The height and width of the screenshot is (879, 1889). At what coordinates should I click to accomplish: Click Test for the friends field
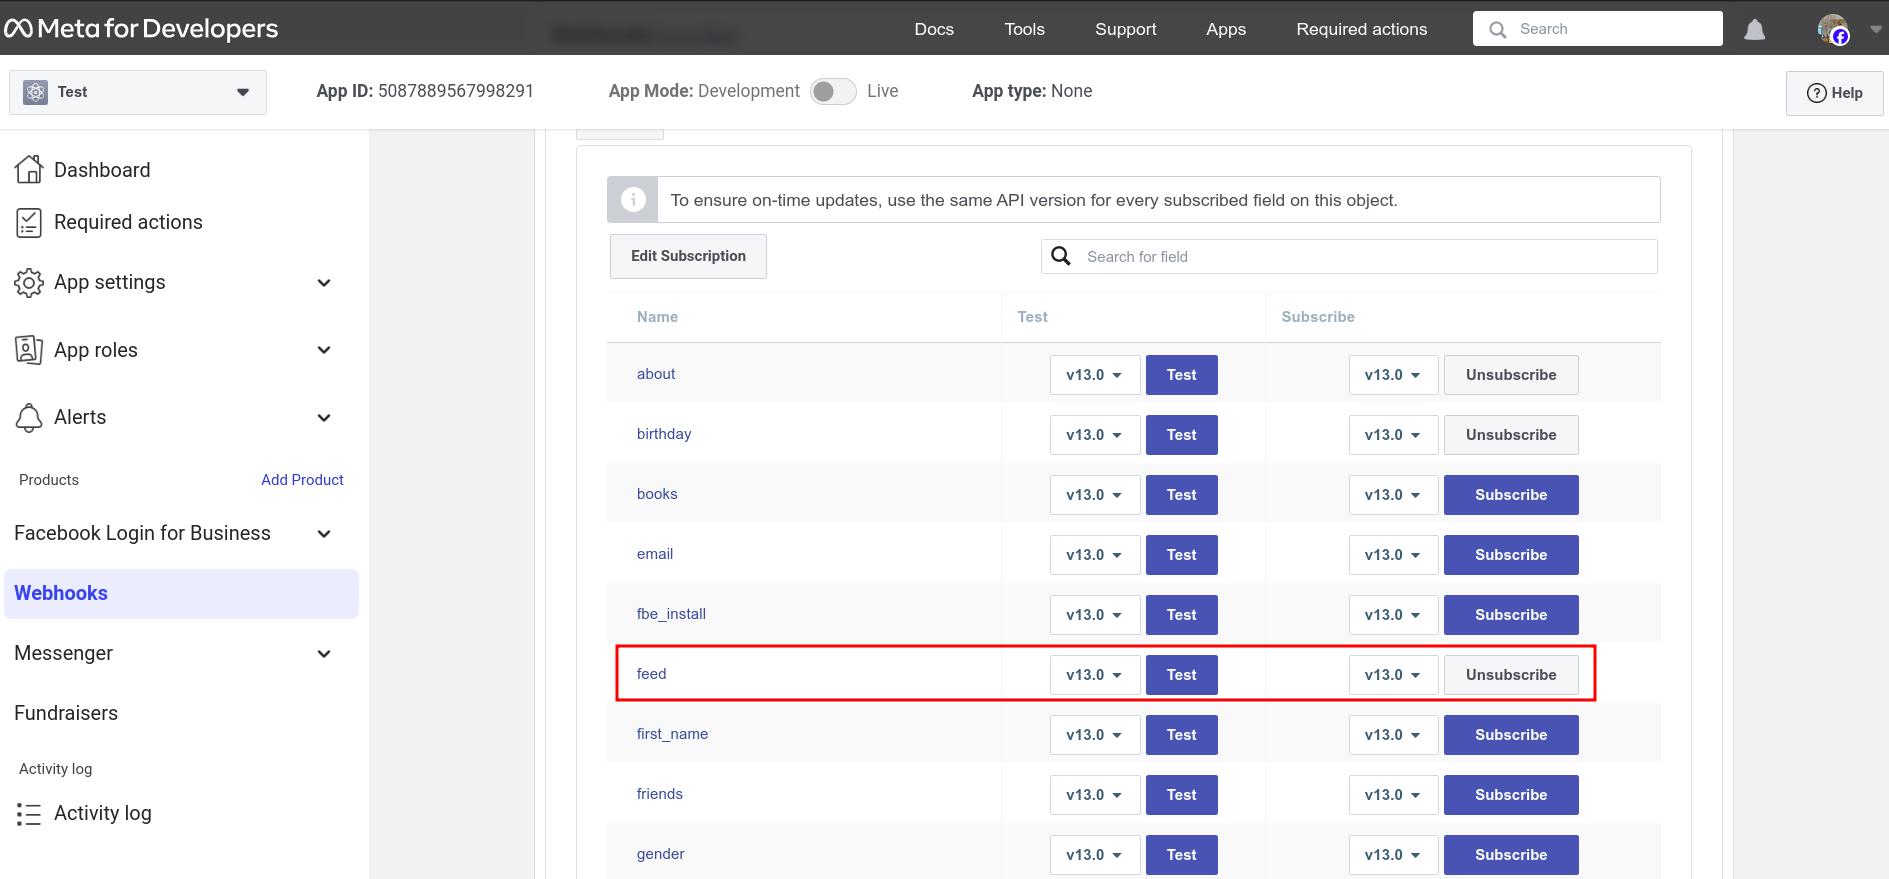1181,795
